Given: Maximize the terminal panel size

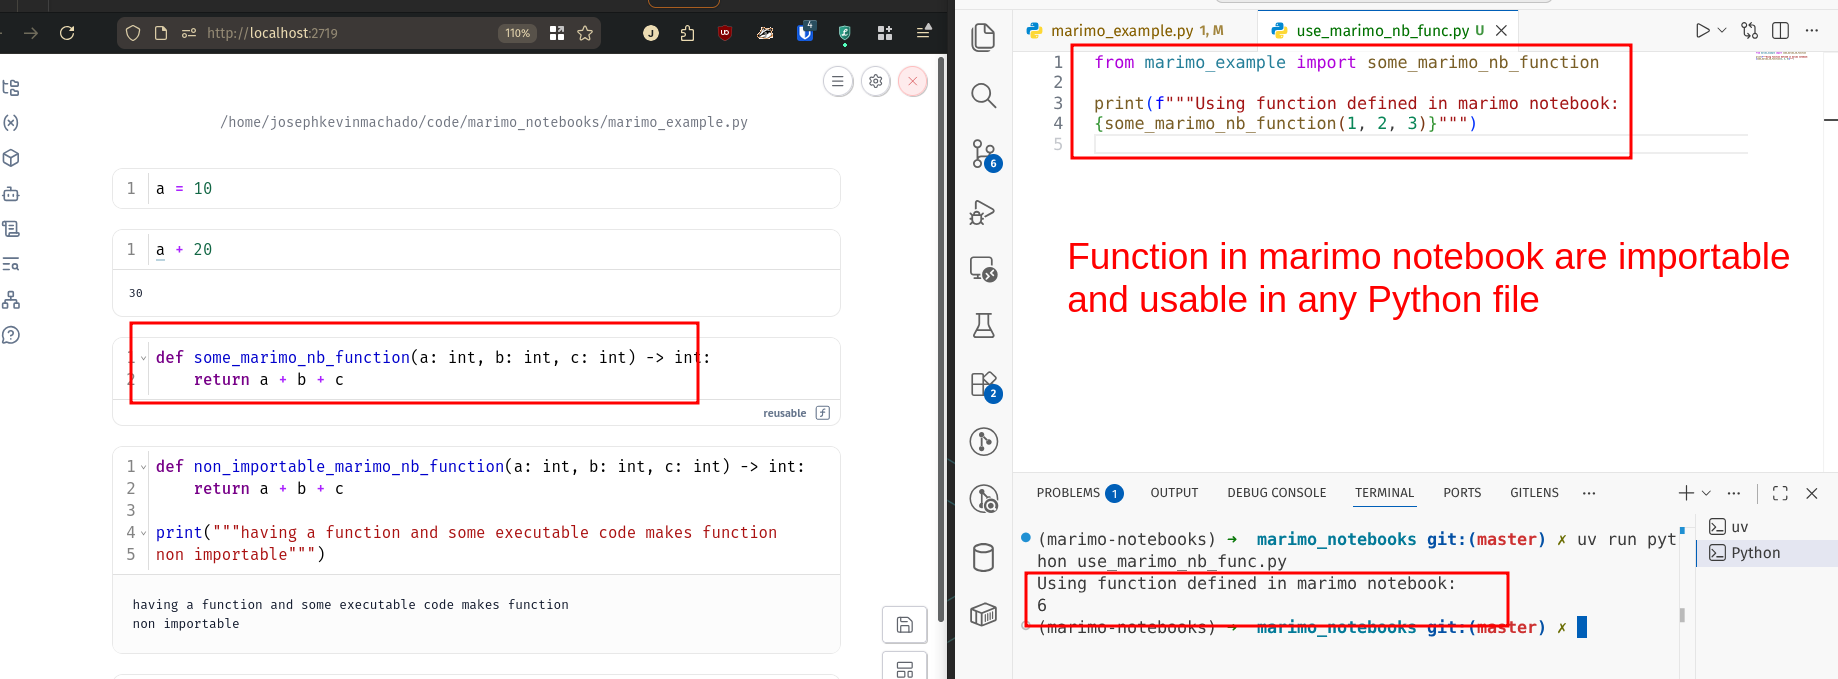Looking at the screenshot, I should tap(1780, 493).
